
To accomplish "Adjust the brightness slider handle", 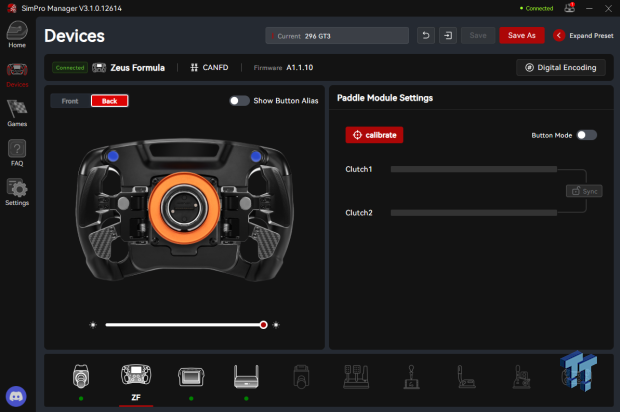I will tap(263, 325).
